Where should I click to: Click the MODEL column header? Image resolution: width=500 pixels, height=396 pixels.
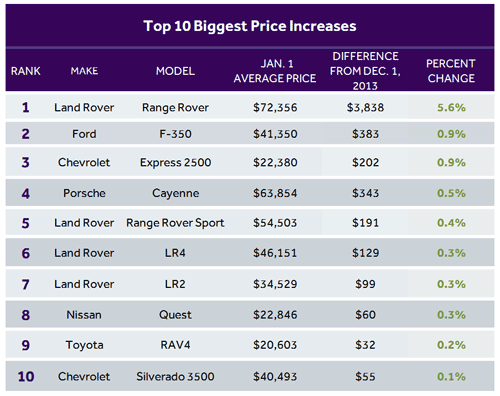coord(175,71)
